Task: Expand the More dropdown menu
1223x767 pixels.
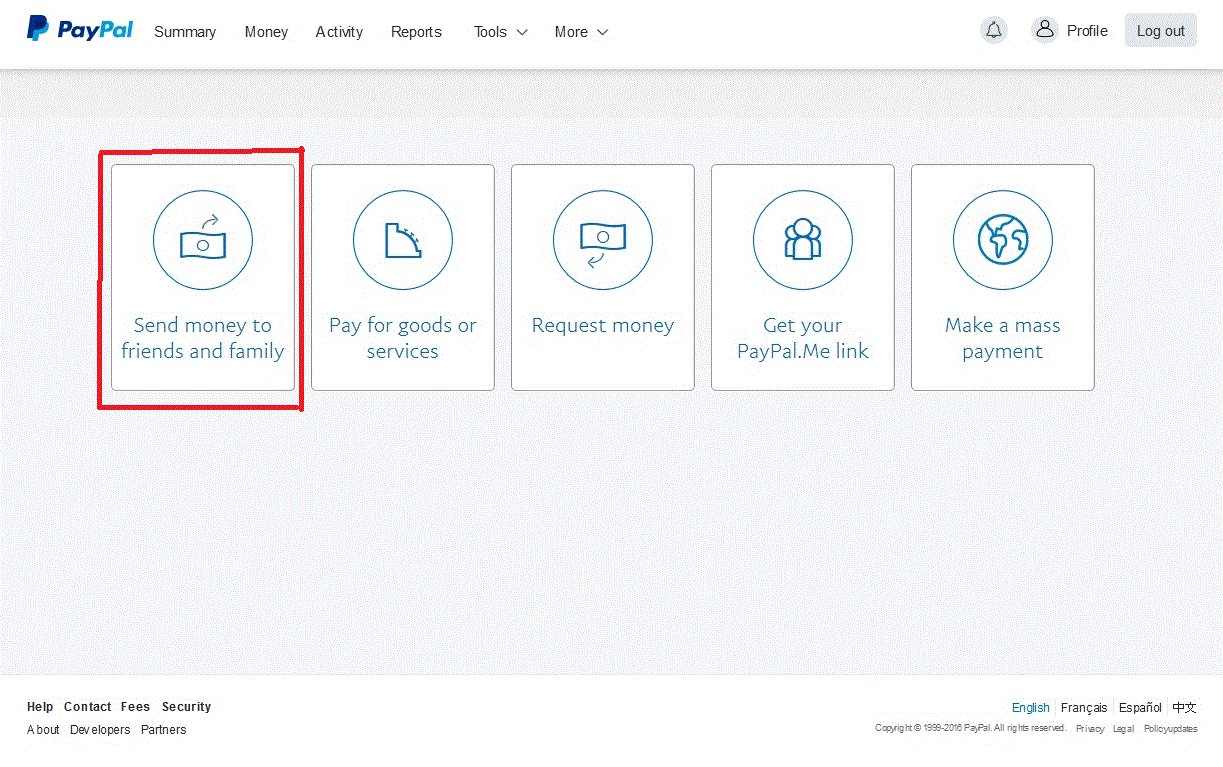Action: pyautogui.click(x=581, y=32)
